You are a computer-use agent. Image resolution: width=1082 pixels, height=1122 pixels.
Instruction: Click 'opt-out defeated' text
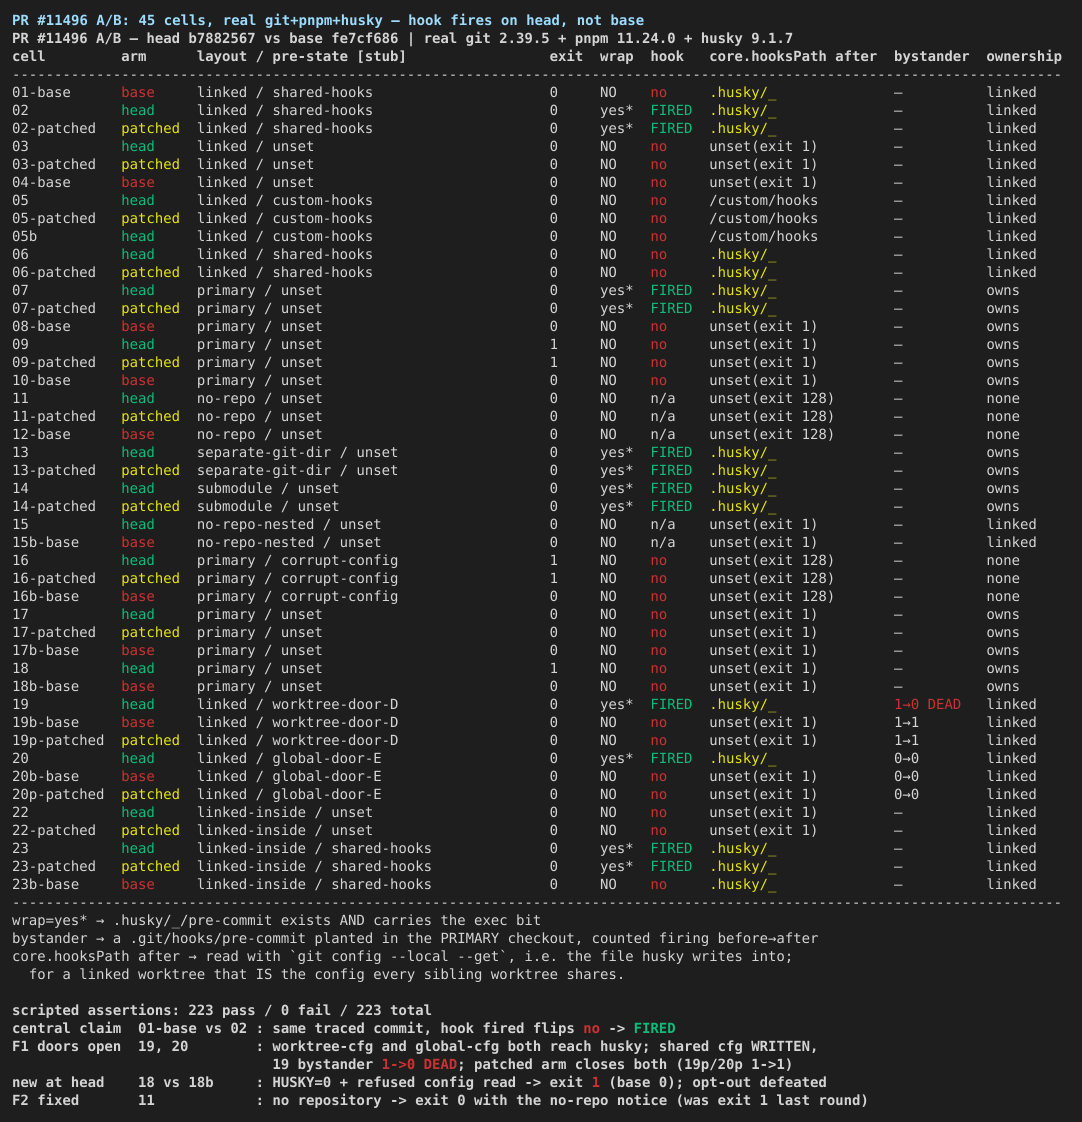(759, 1082)
